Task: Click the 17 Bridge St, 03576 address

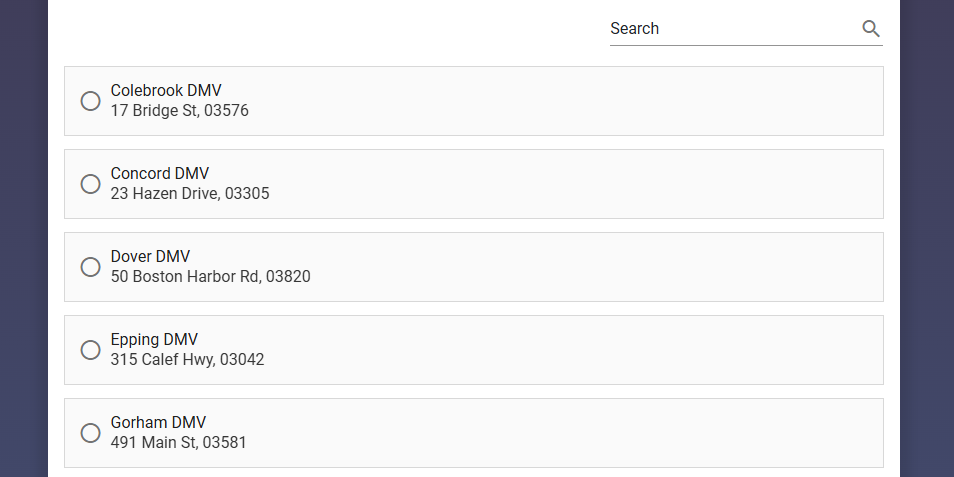Action: [x=179, y=111]
